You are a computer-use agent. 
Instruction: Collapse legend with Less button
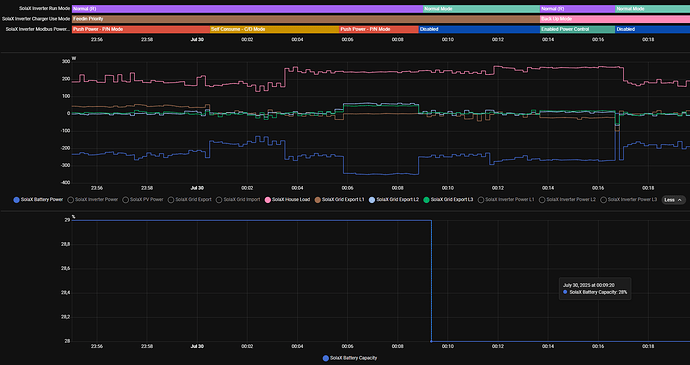click(x=673, y=200)
